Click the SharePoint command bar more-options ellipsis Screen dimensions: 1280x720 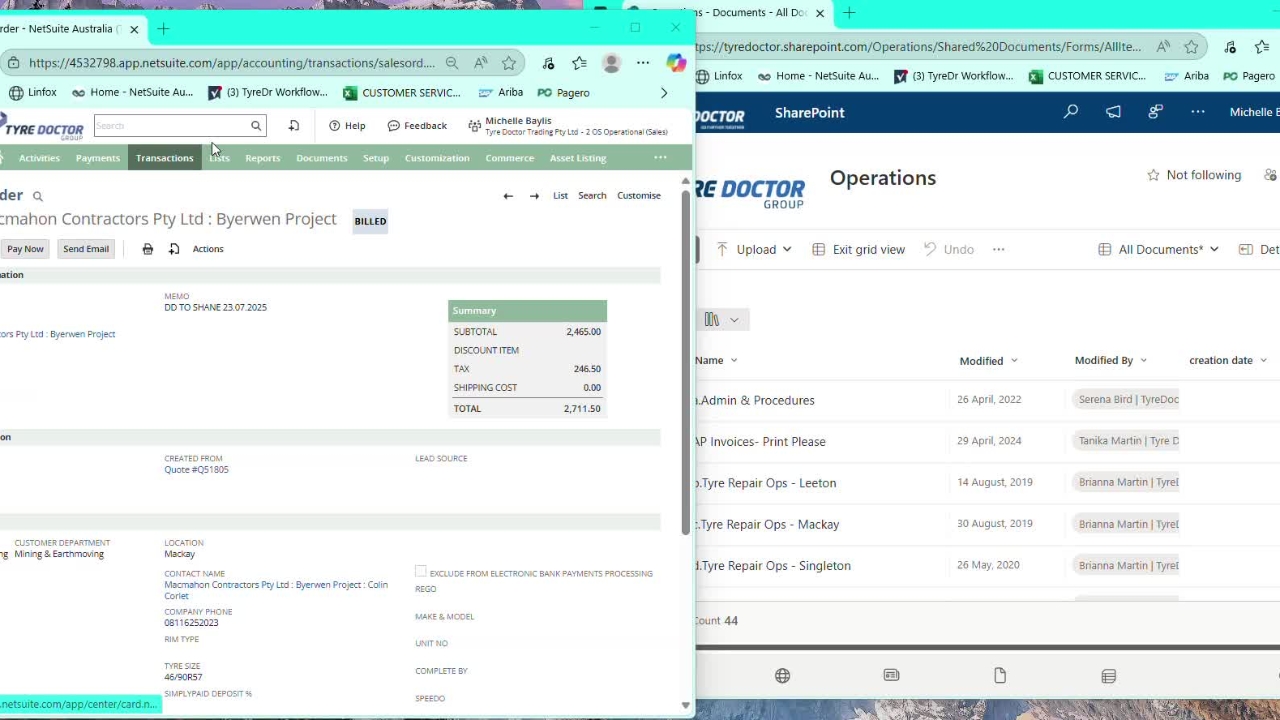(x=998, y=250)
